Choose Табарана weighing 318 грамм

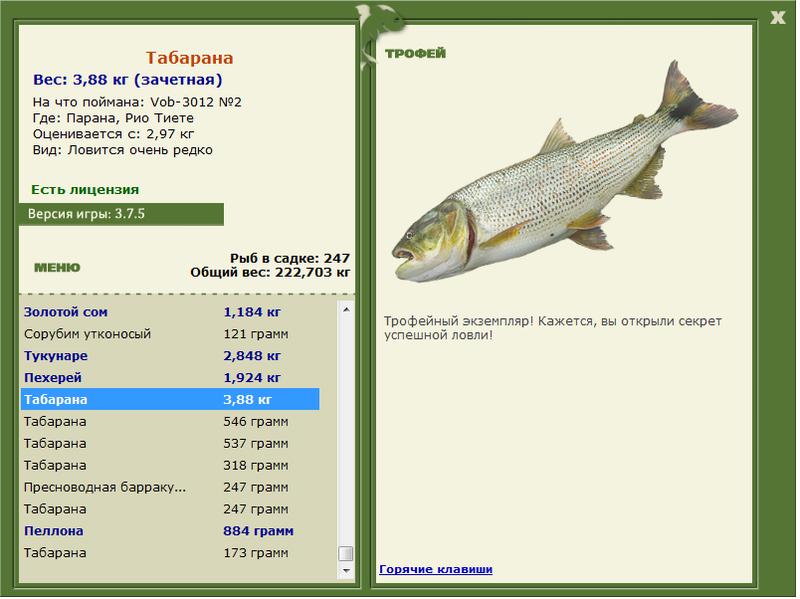[x=170, y=466]
